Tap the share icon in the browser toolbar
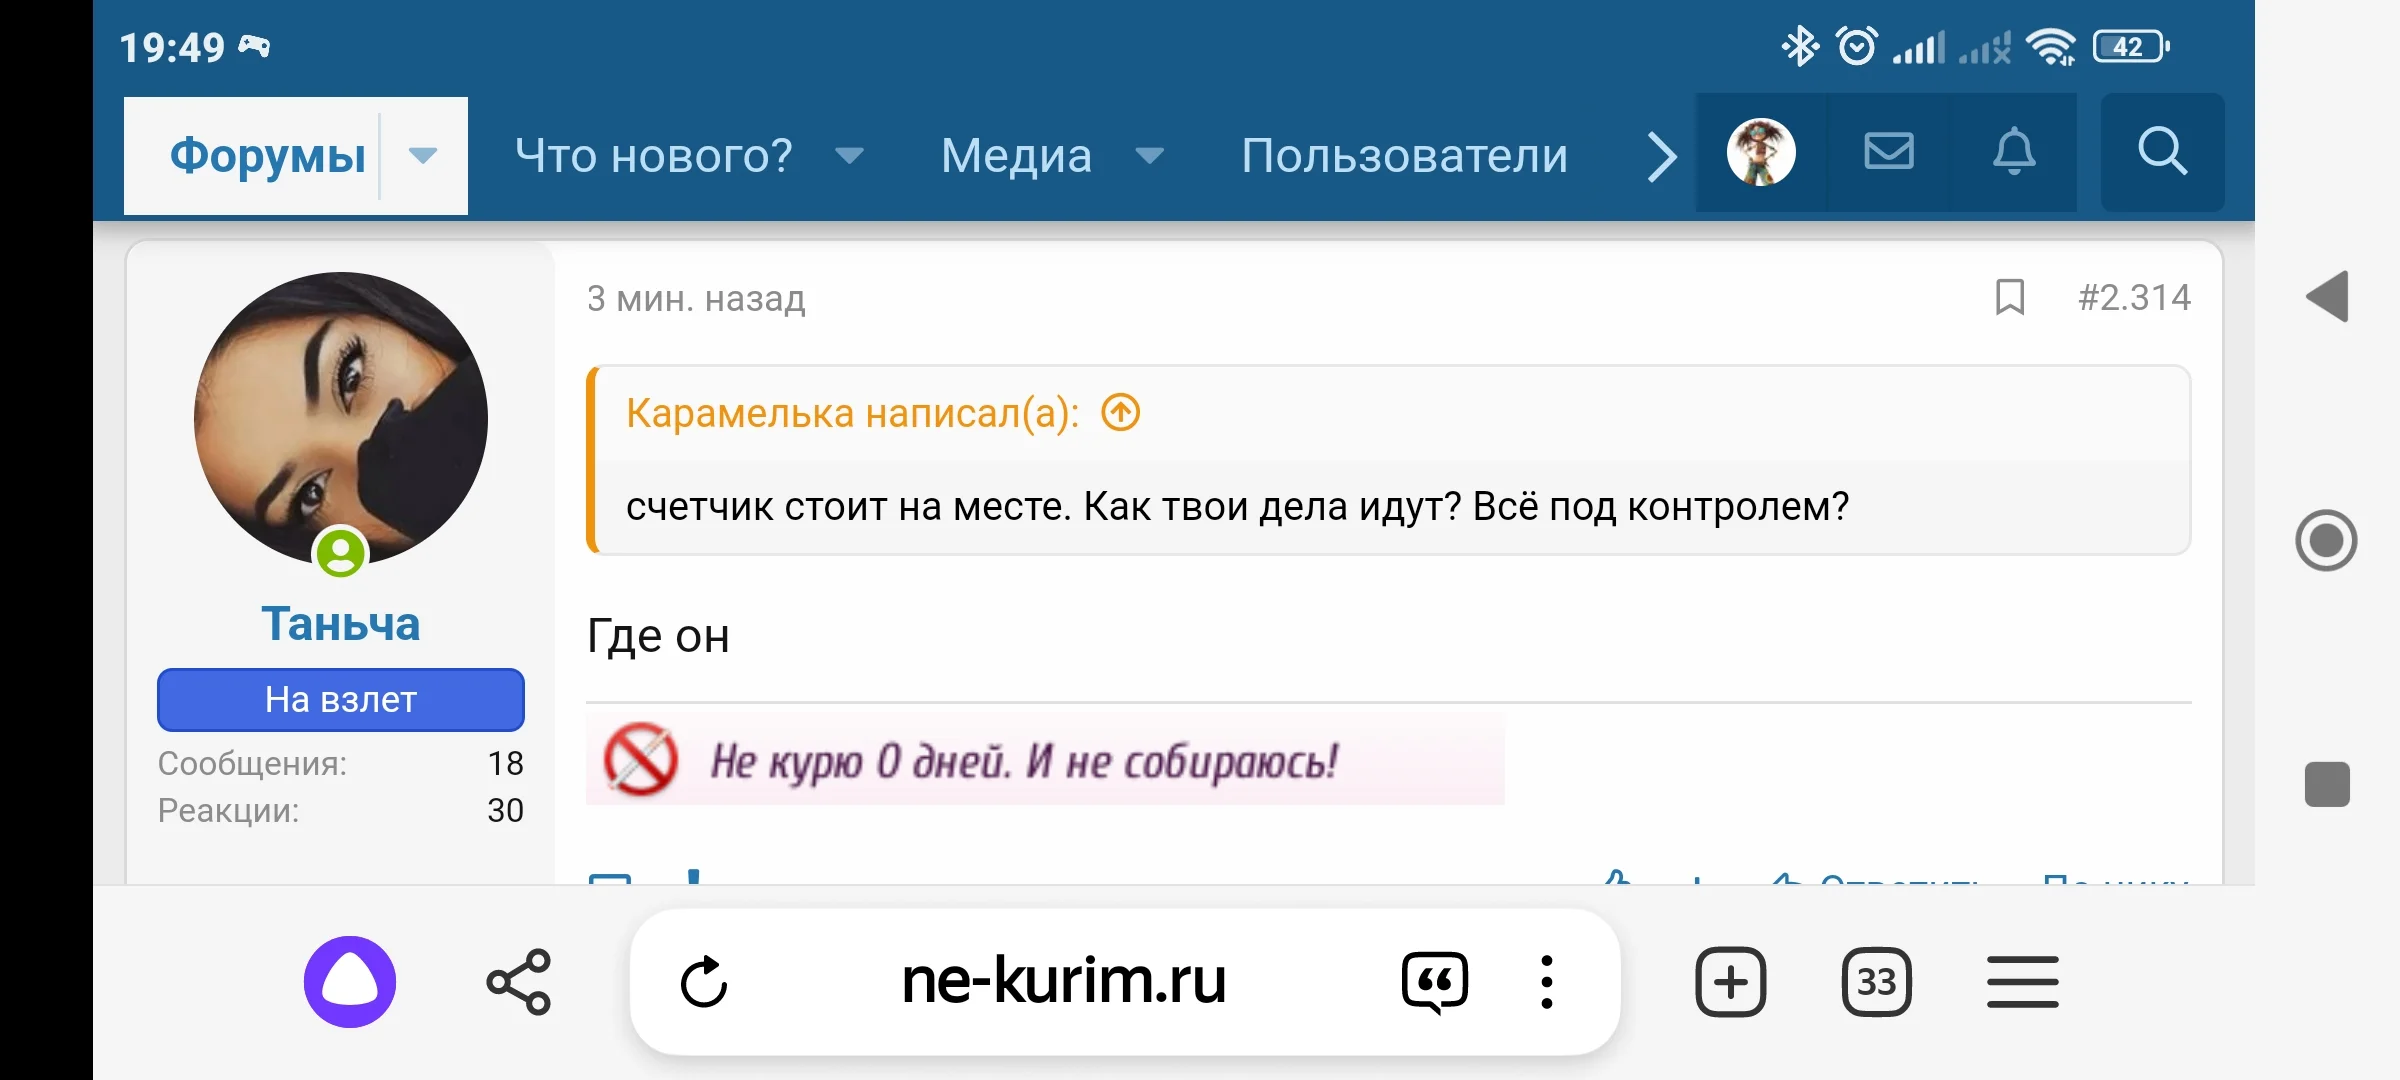The height and width of the screenshot is (1080, 2400). [518, 981]
